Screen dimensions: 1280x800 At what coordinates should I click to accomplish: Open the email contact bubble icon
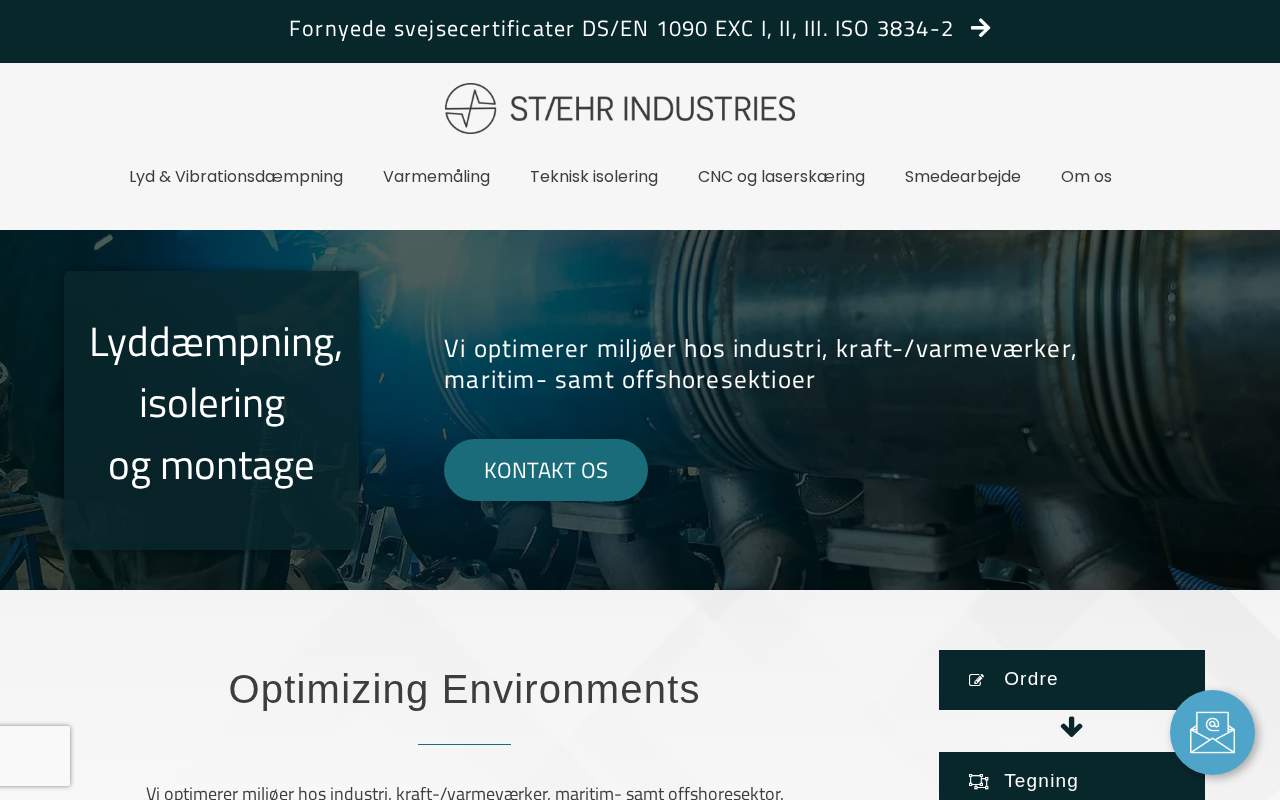[1212, 732]
